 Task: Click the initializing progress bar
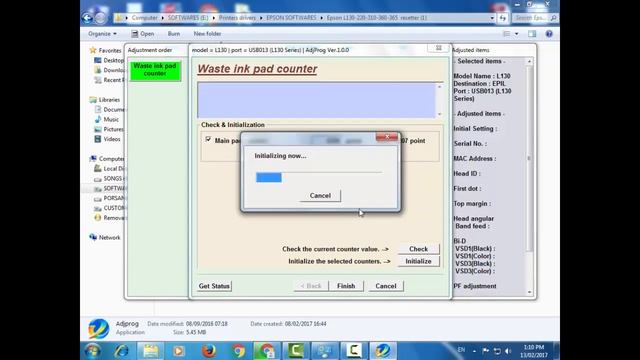point(319,177)
